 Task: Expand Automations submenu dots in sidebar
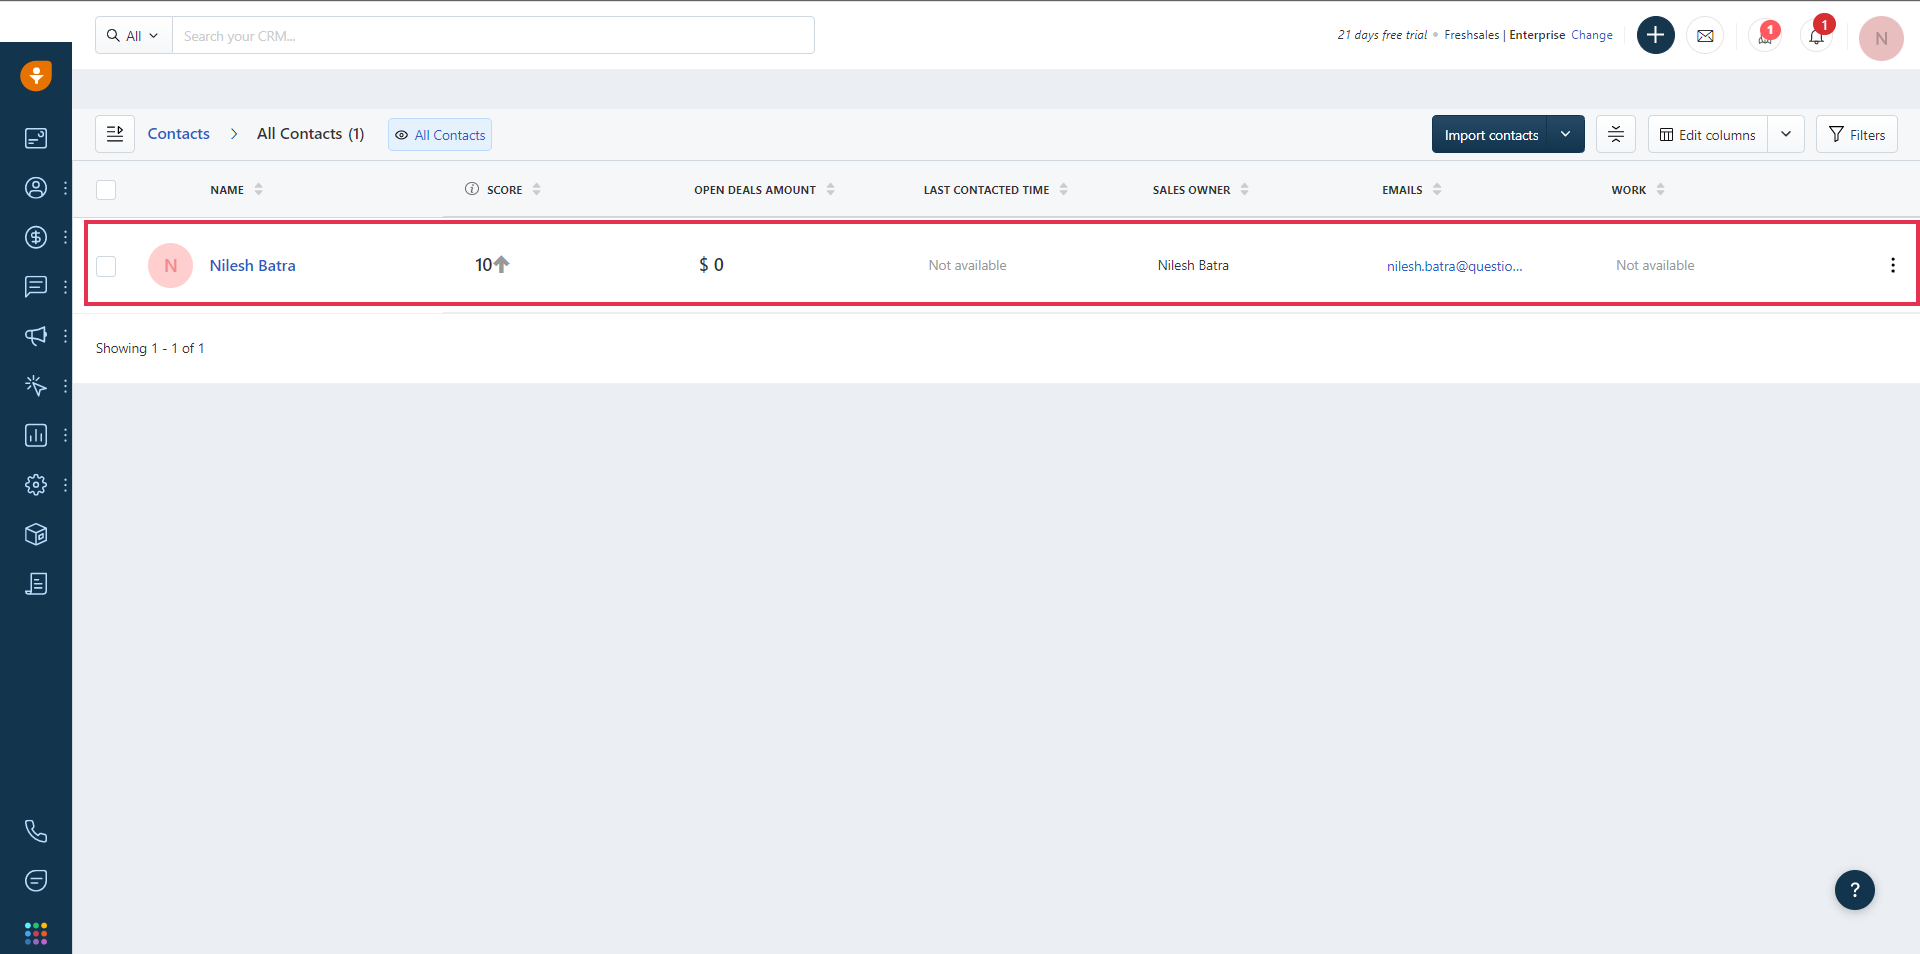tap(65, 386)
